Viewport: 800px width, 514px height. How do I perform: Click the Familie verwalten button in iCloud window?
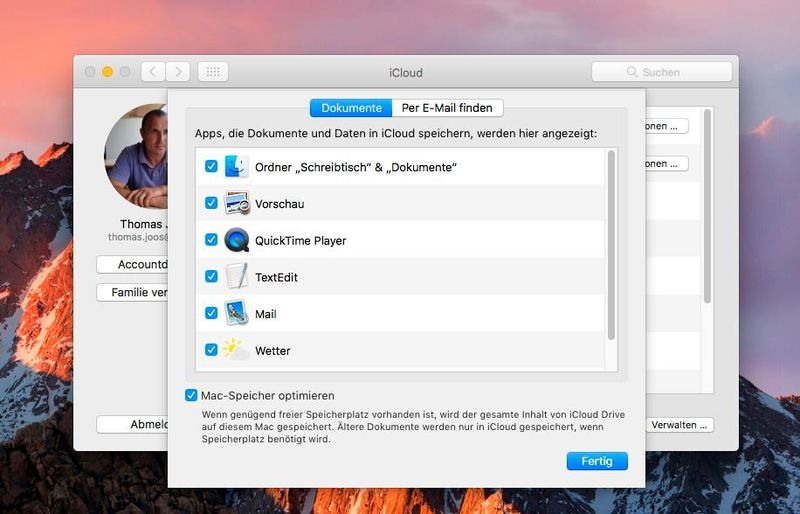132,292
